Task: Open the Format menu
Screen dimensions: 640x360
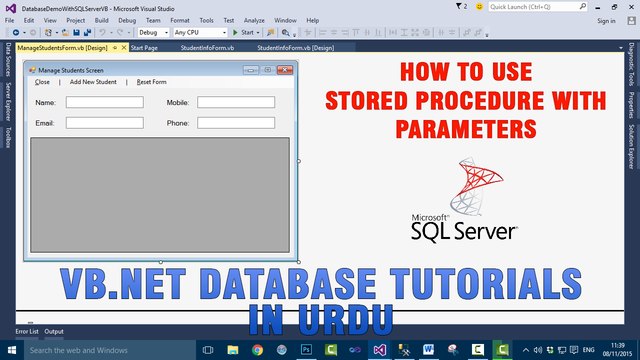Action: click(180, 20)
